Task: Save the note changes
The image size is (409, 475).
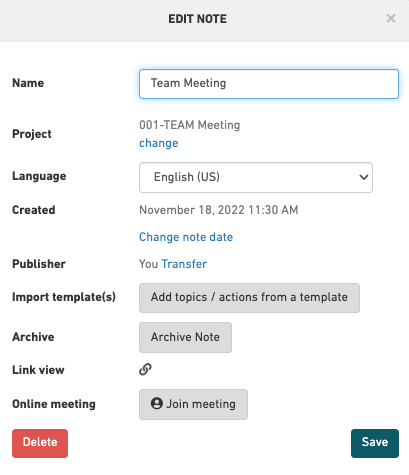Action: point(375,443)
